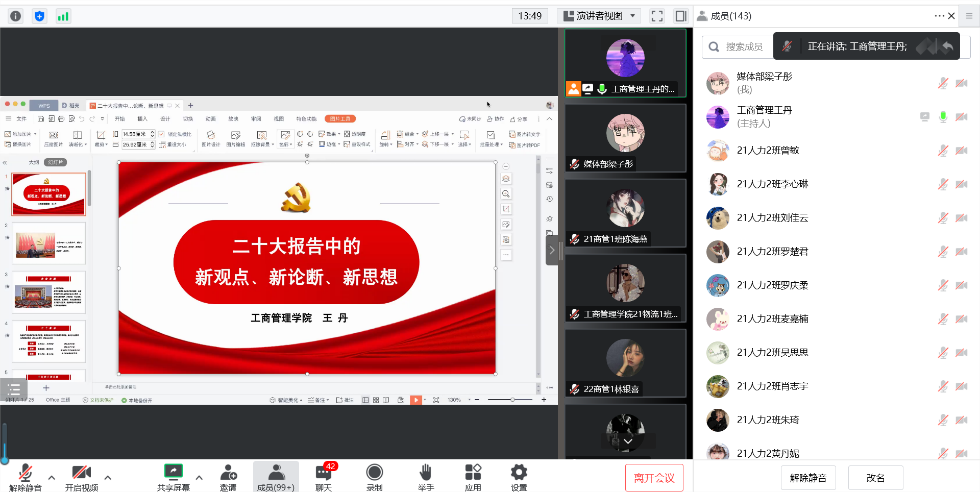Open 演讲者视图 view dropdown

coord(599,16)
